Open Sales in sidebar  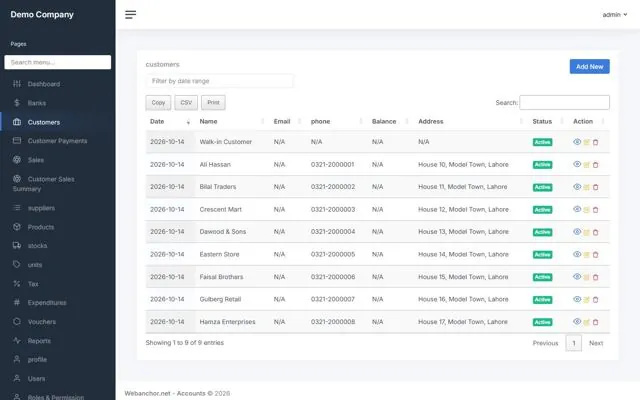[58, 160]
